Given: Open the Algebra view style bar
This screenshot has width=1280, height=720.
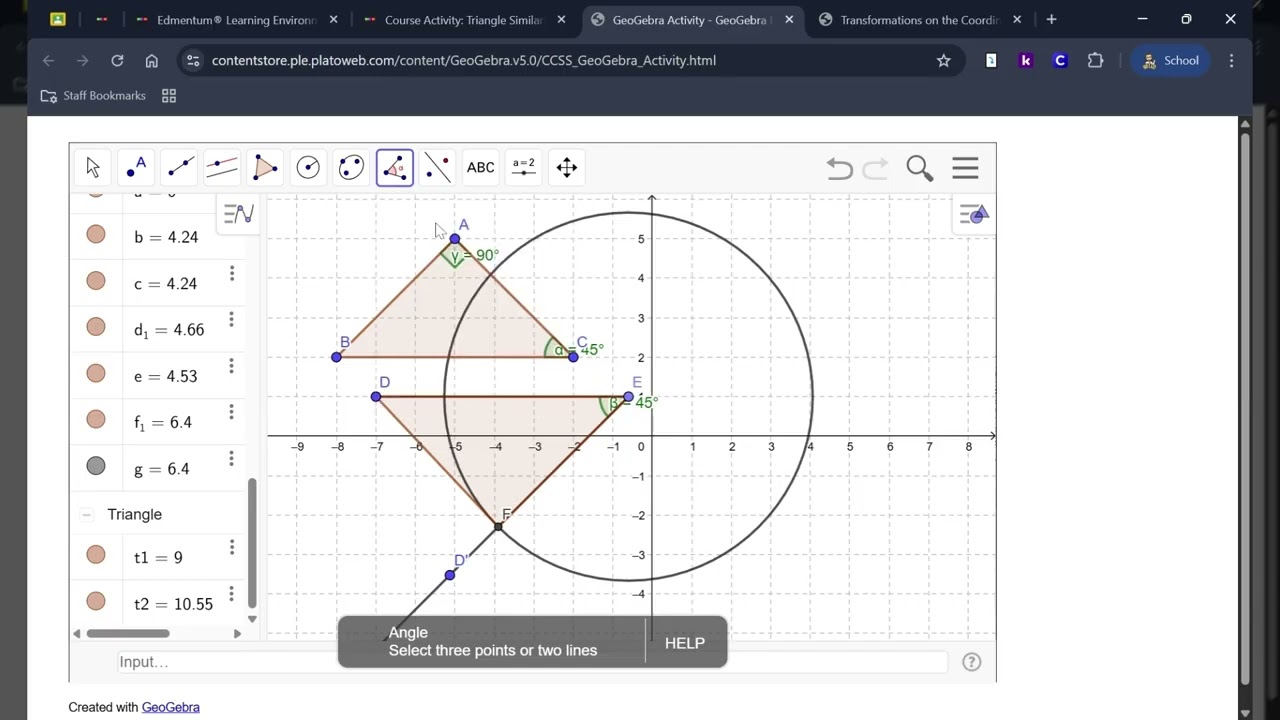Looking at the screenshot, I should 239,214.
